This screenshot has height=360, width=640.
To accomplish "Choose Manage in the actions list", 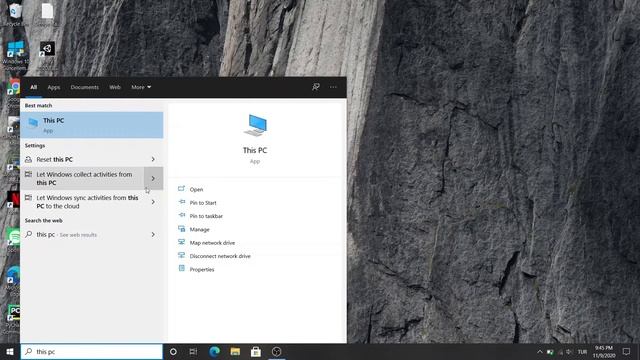I will pyautogui.click(x=200, y=229).
